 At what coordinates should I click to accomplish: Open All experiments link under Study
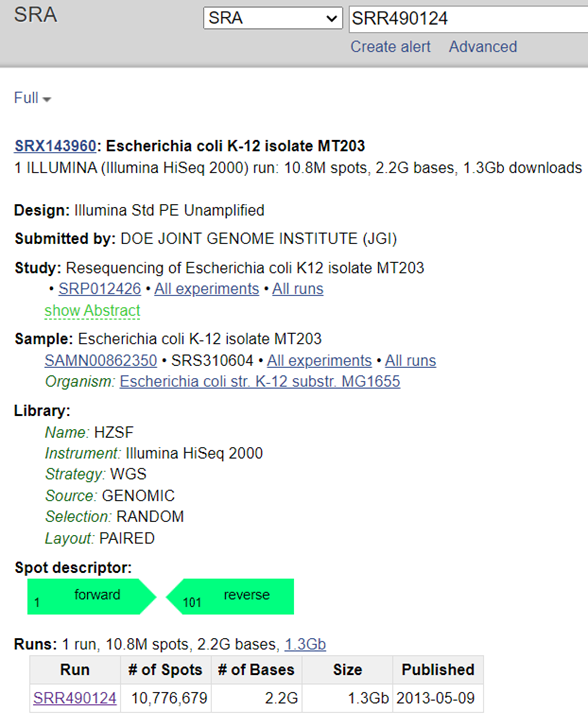207,289
